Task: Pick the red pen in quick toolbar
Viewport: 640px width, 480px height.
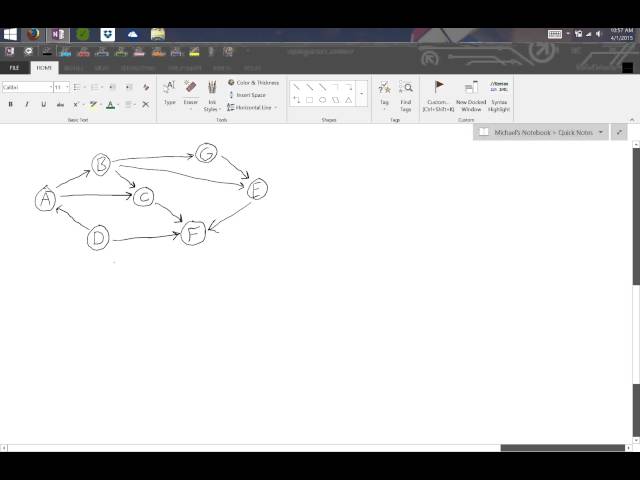Action: tap(83, 51)
